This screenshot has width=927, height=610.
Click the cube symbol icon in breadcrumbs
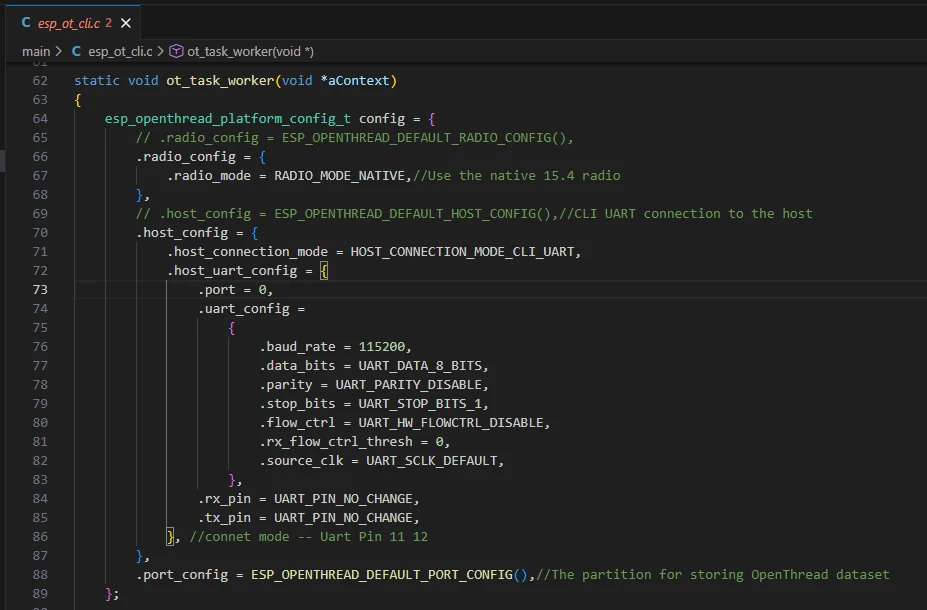point(177,51)
